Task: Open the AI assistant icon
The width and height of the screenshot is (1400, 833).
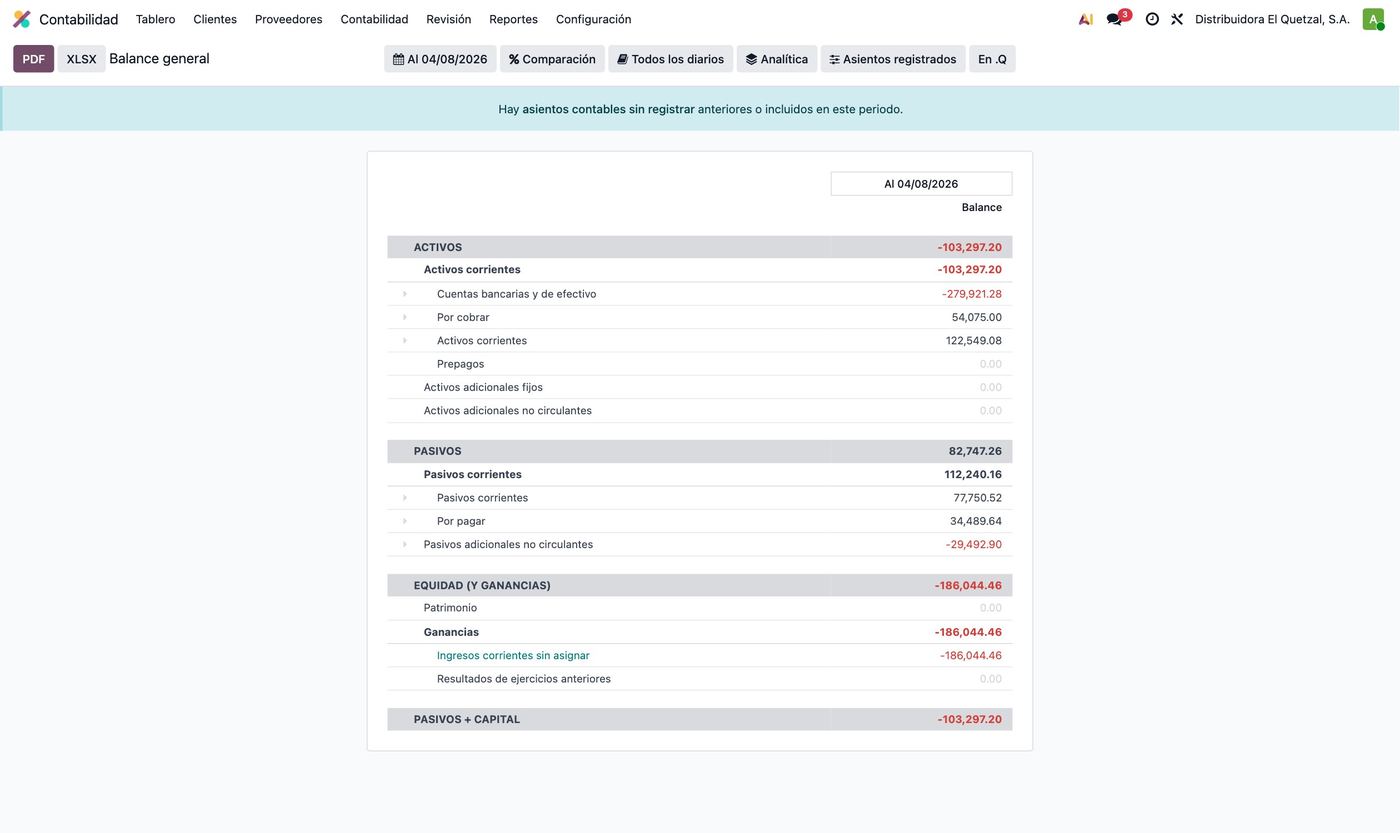Action: (x=1085, y=19)
